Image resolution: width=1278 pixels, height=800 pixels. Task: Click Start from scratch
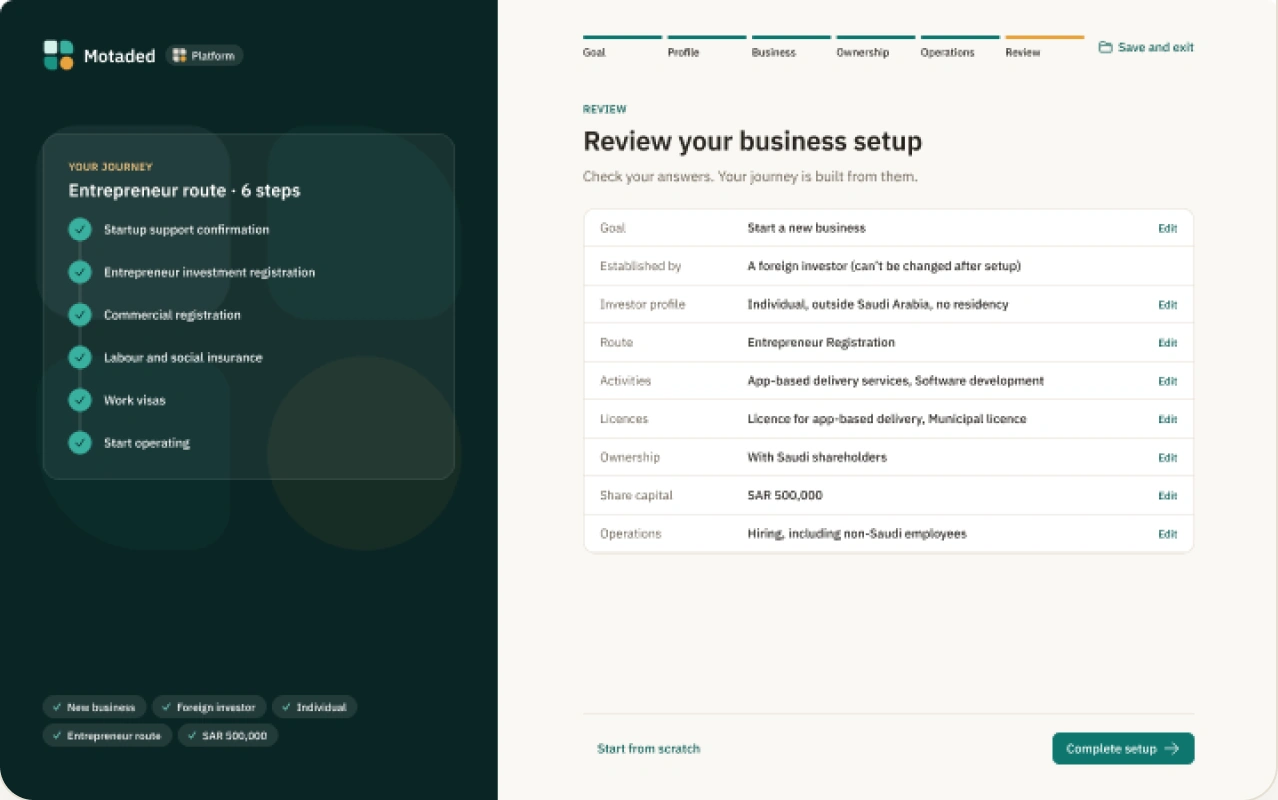point(648,748)
